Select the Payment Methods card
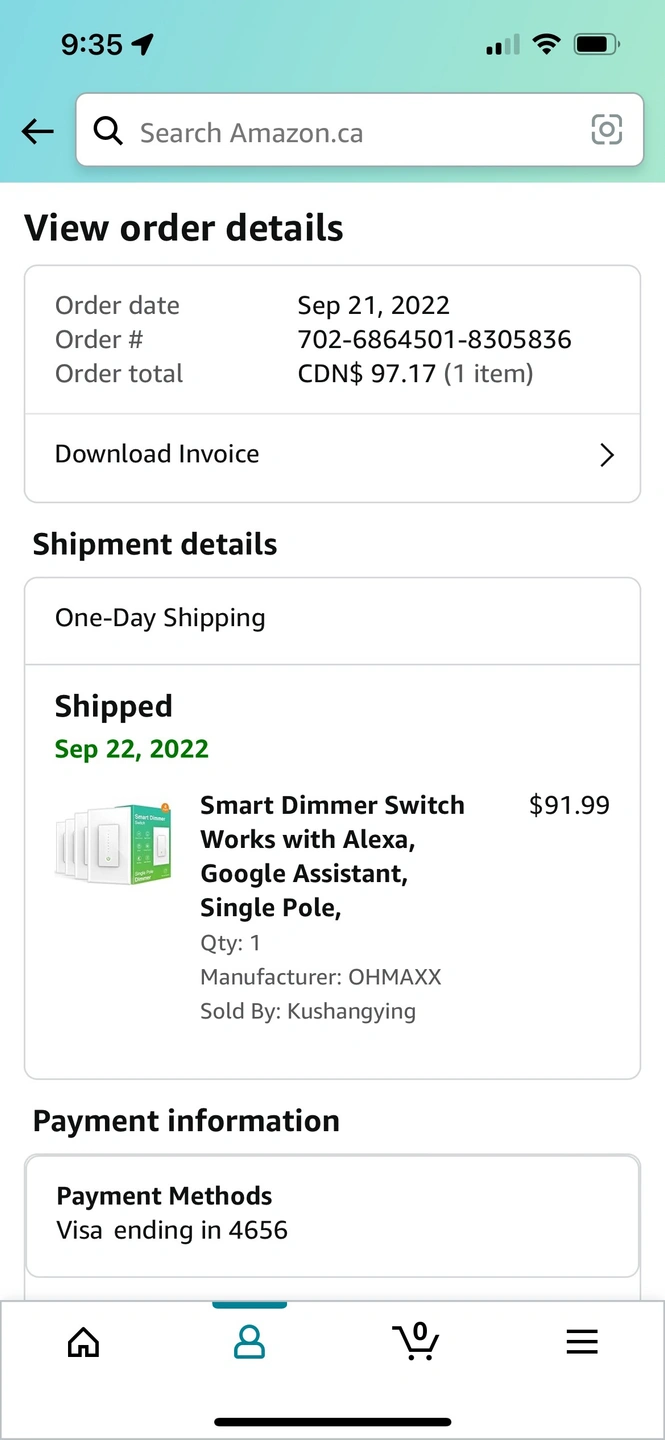The width and height of the screenshot is (665, 1440). (x=332, y=1214)
